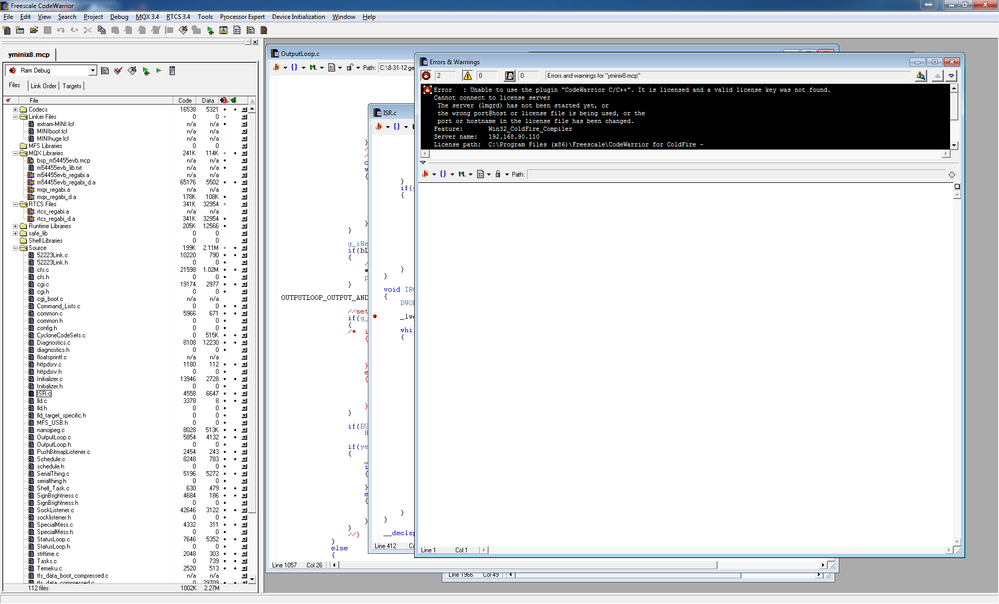Select ISR.c in the file list
999x604 pixels.
coord(43,394)
